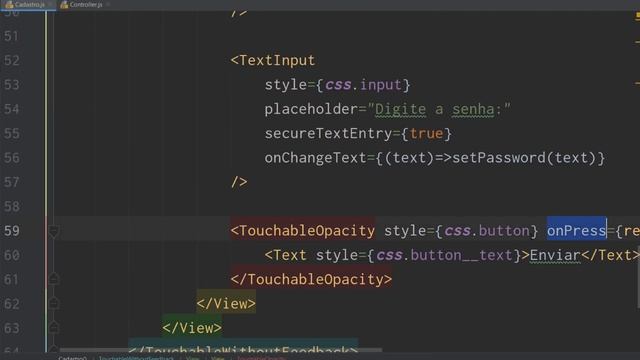Click line number 61 in gutter
The image size is (640, 360).
coord(12,280)
